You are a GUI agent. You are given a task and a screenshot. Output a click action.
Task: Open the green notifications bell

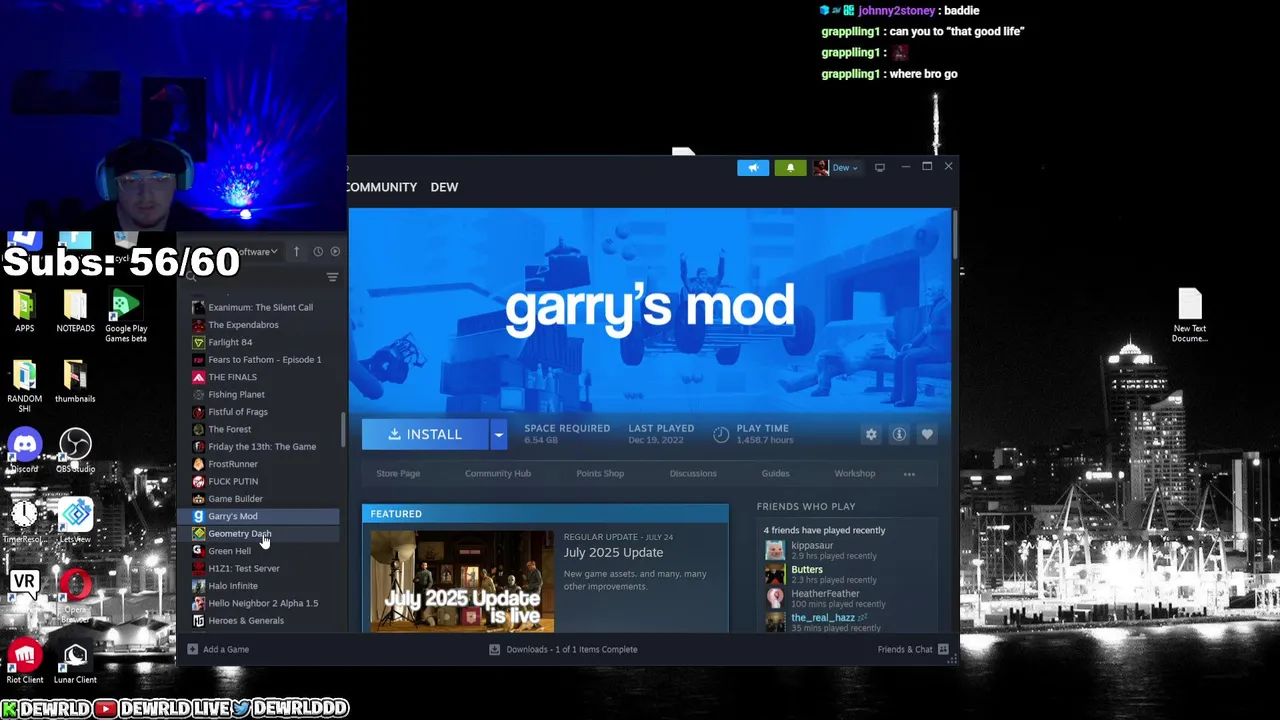(x=790, y=168)
